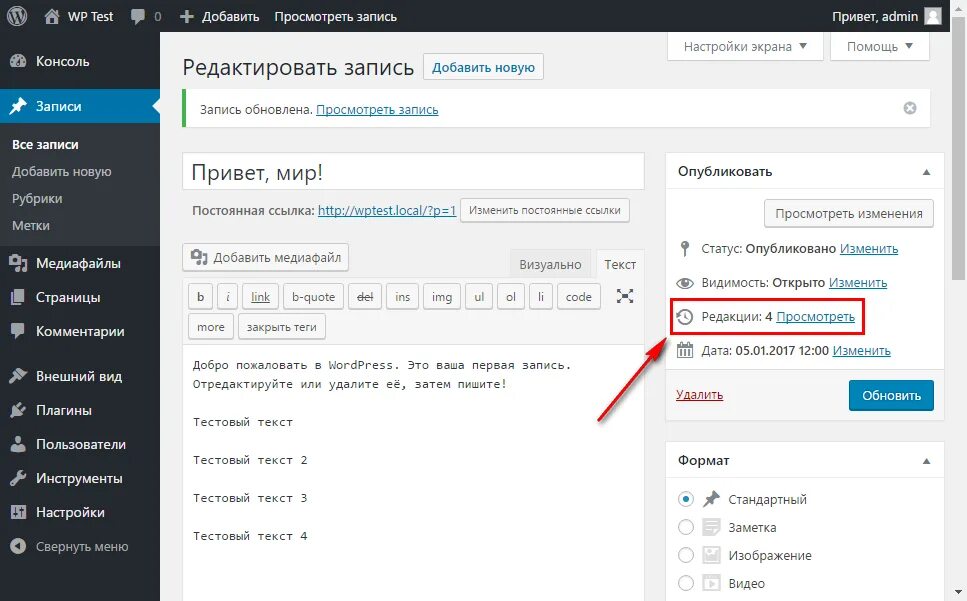Click Просмотреть изменения button

pos(849,213)
